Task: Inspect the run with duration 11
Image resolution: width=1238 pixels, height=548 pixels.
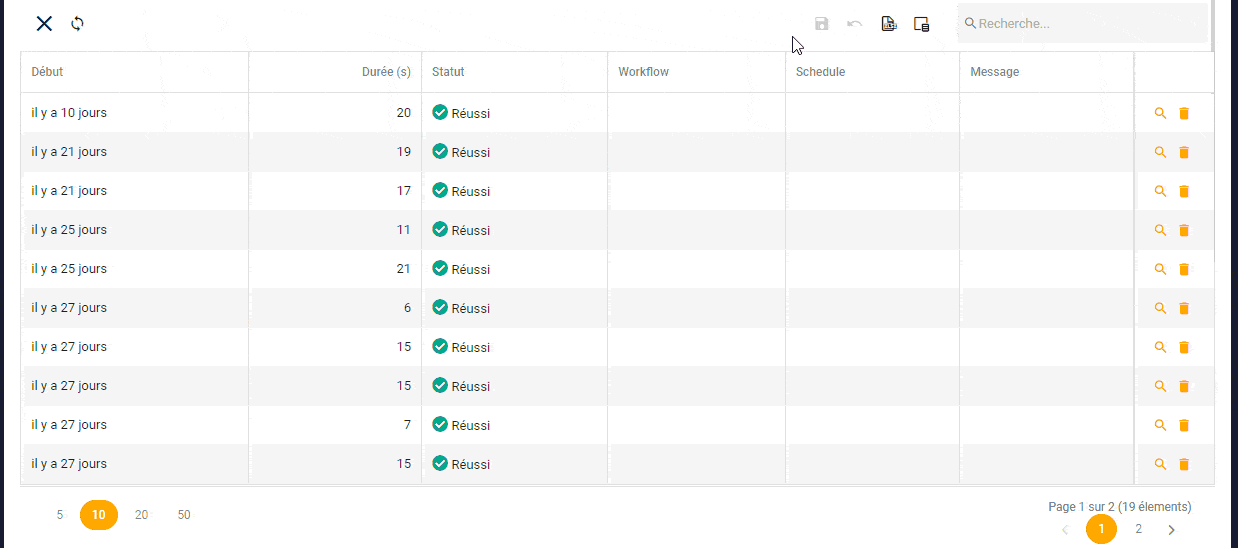Action: (1160, 230)
